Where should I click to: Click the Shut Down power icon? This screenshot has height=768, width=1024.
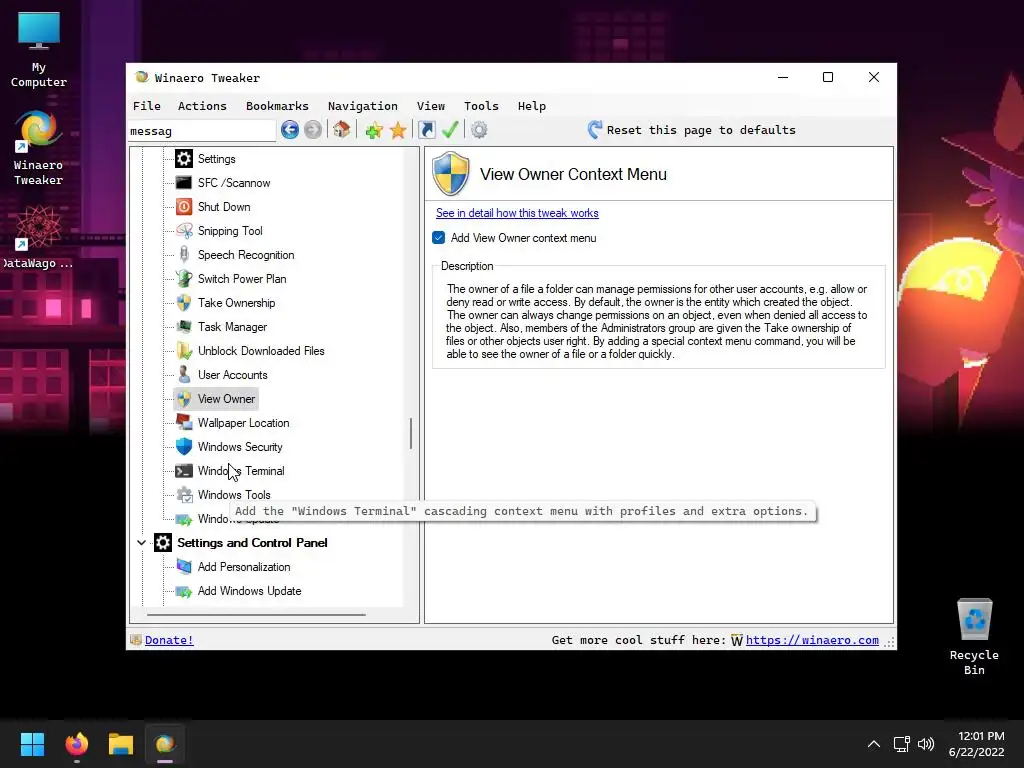point(184,207)
